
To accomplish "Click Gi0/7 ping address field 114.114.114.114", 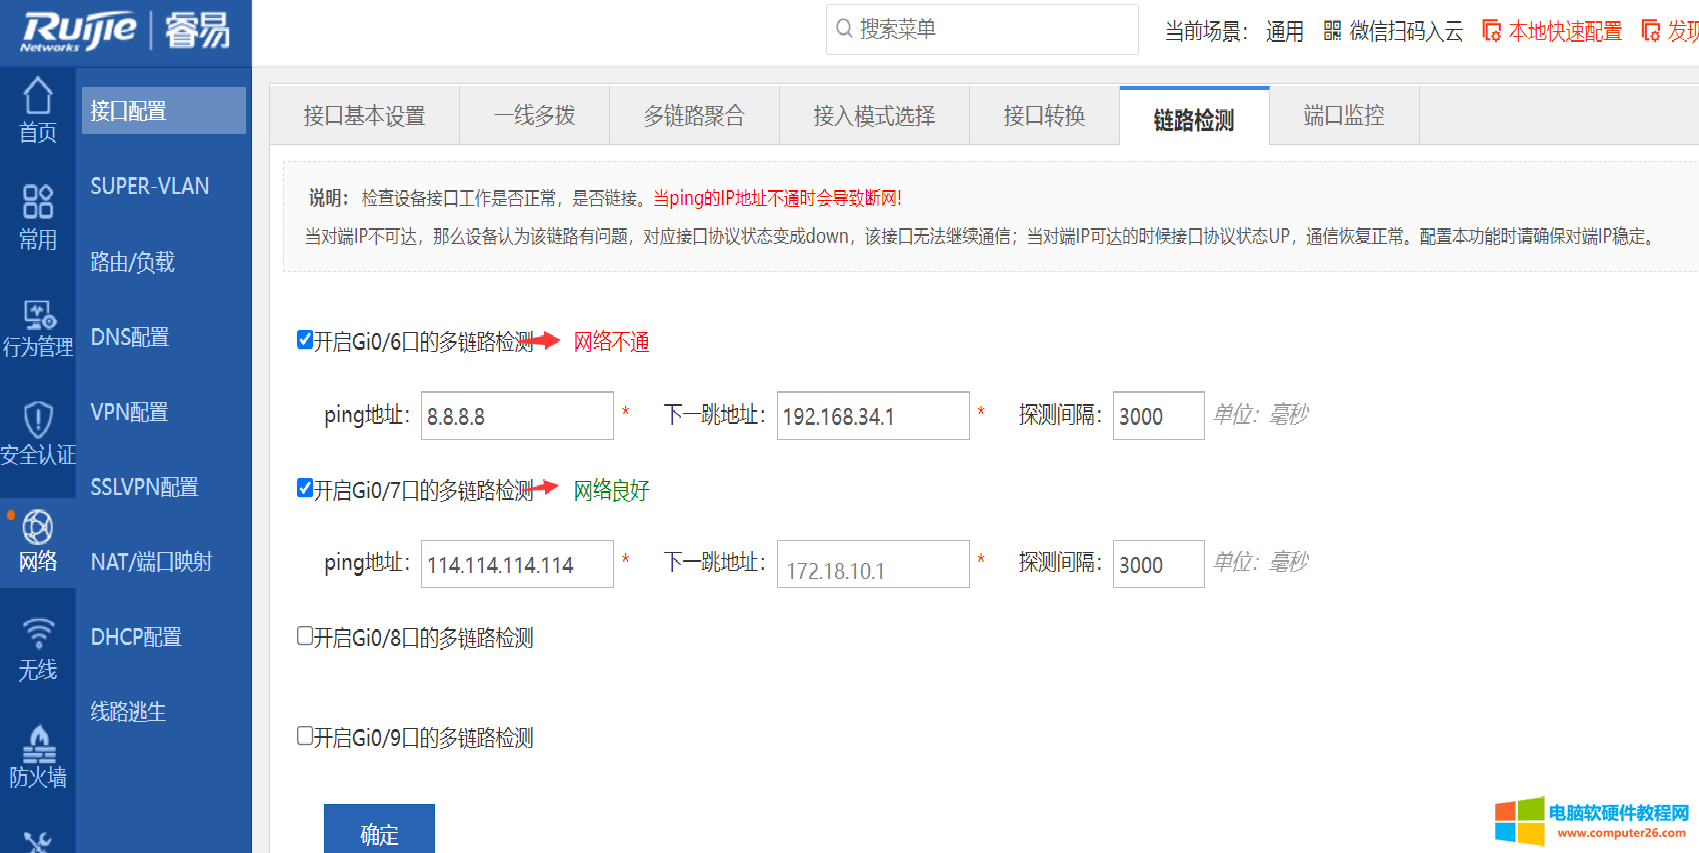I will pos(517,564).
